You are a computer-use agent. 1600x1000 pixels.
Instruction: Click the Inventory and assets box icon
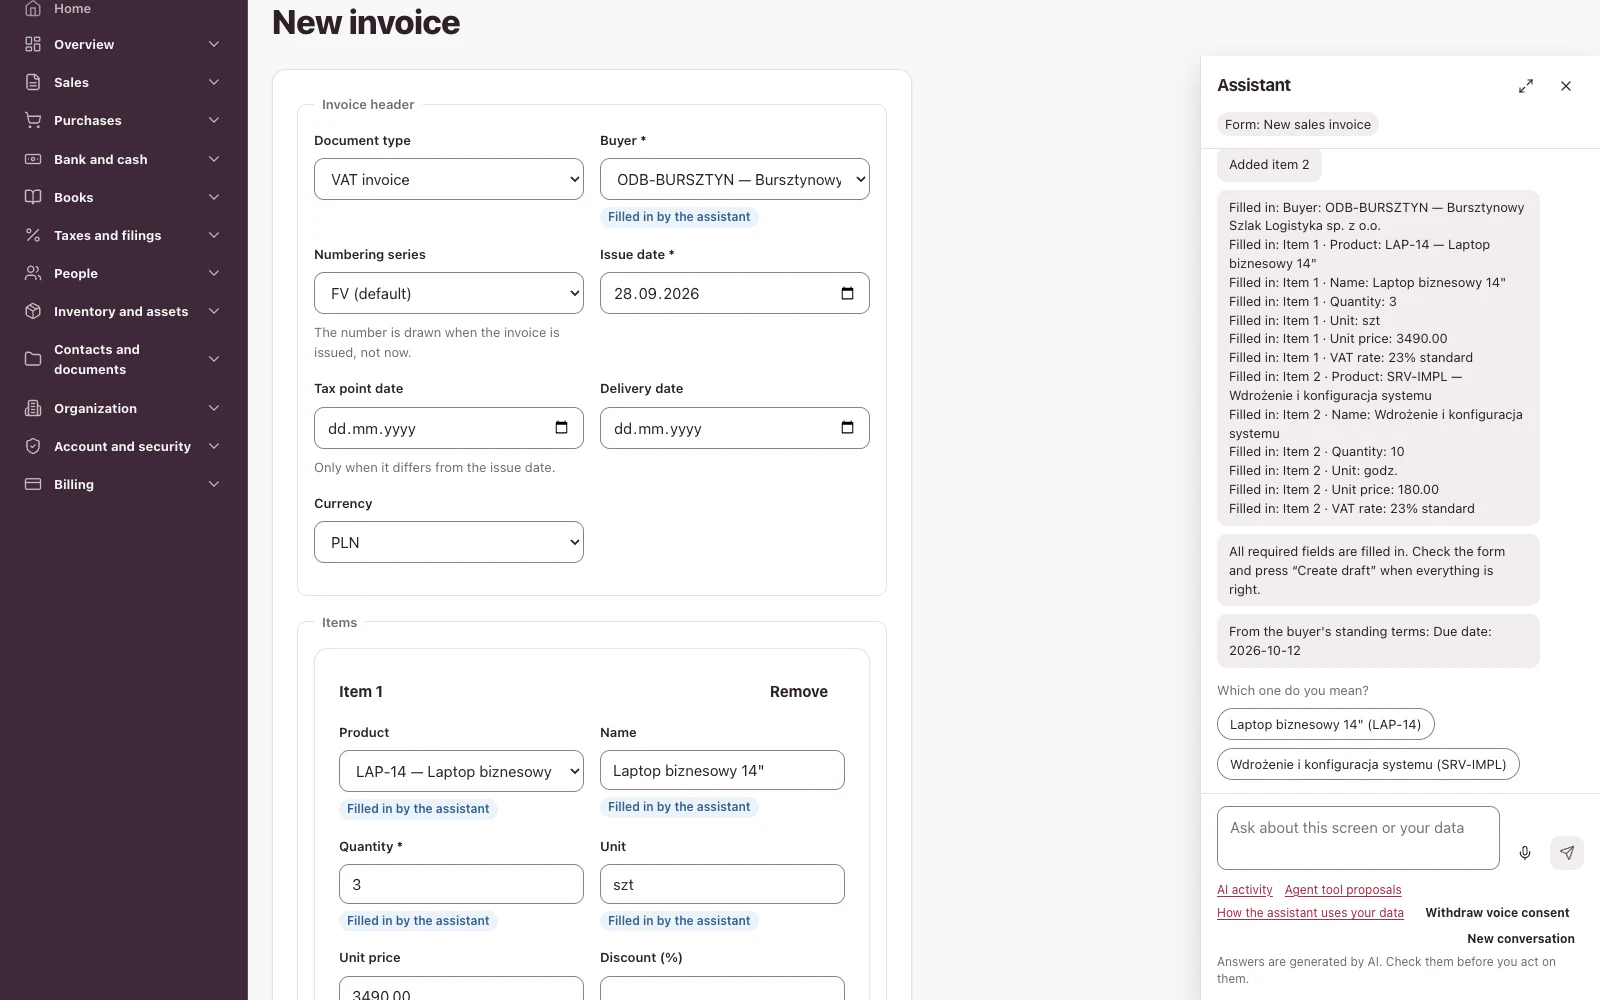coord(33,311)
